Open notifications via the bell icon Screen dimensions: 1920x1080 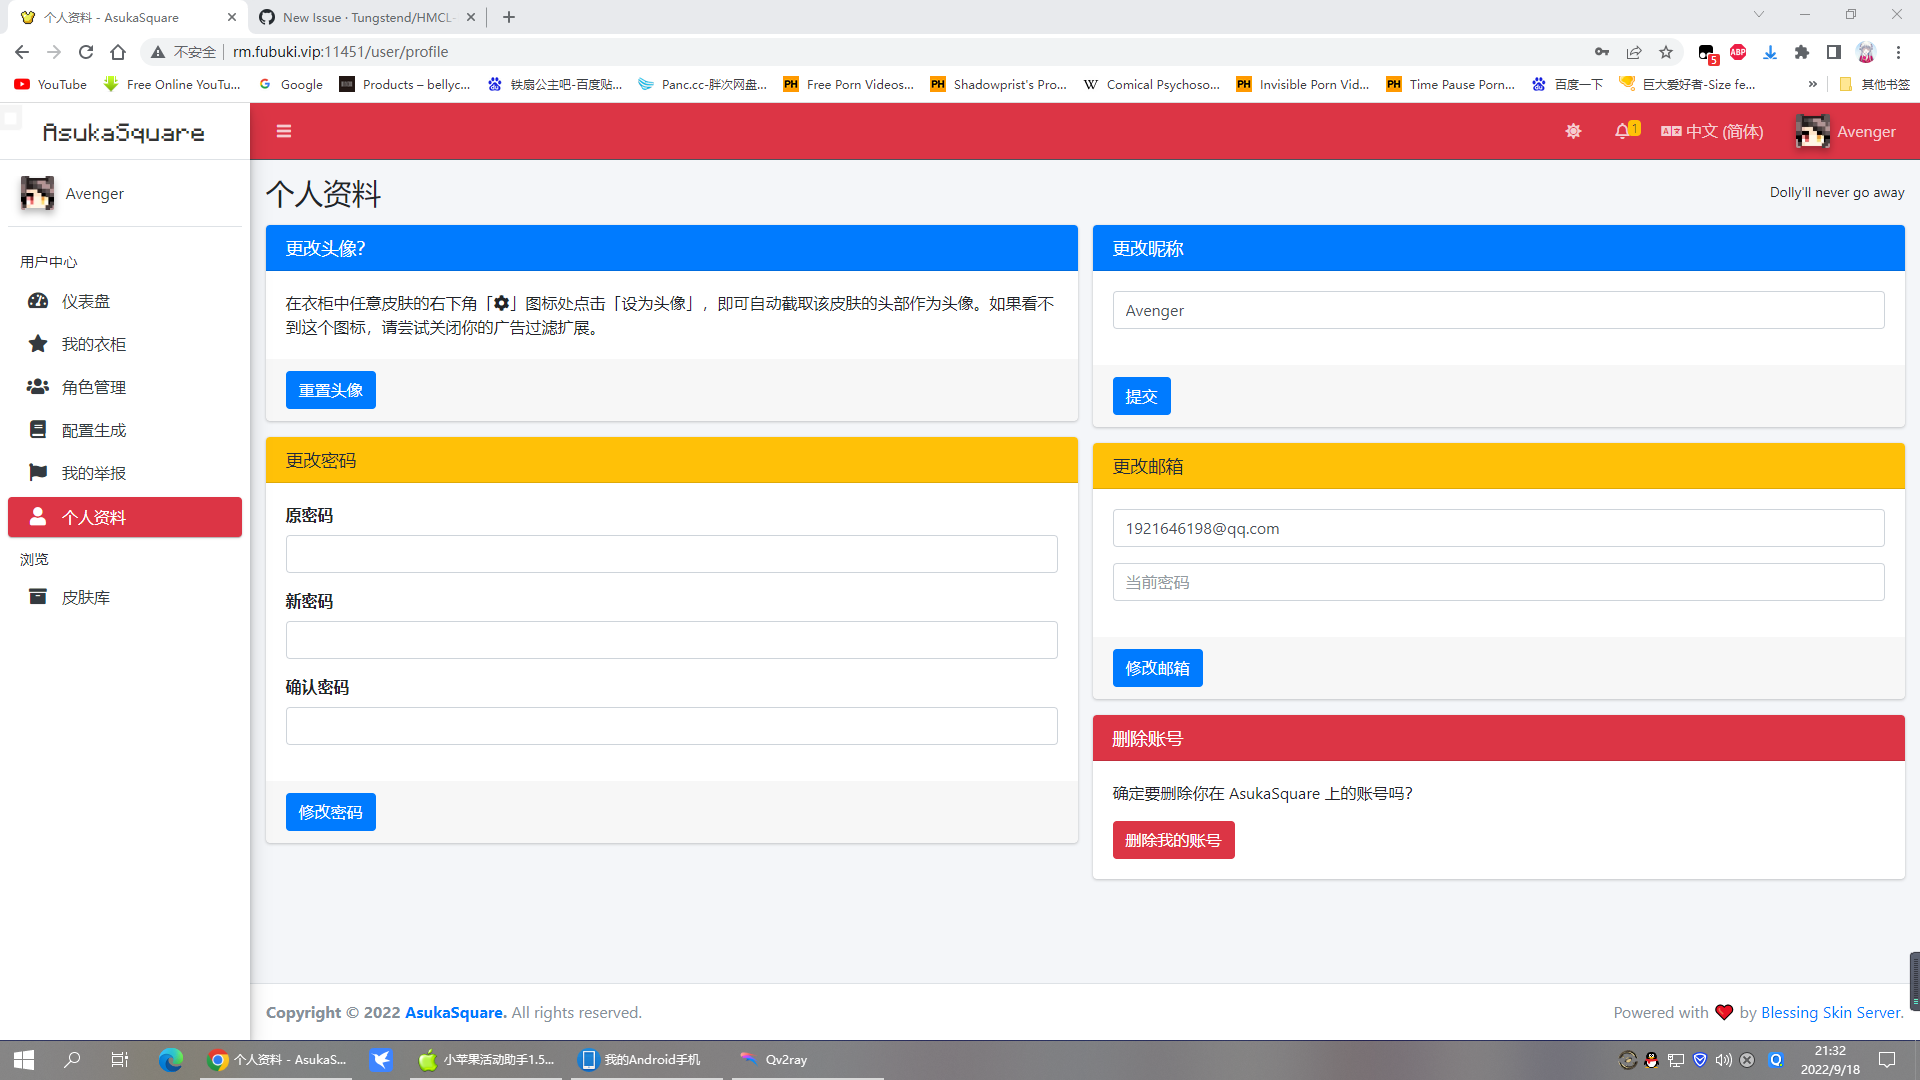tap(1622, 131)
